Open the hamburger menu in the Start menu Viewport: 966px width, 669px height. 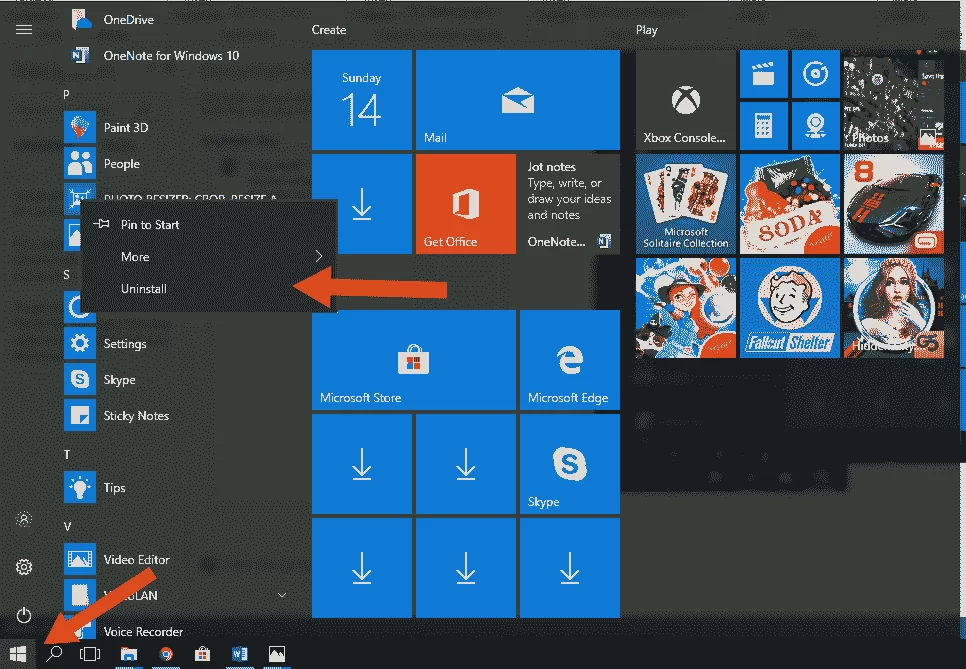click(x=23, y=29)
